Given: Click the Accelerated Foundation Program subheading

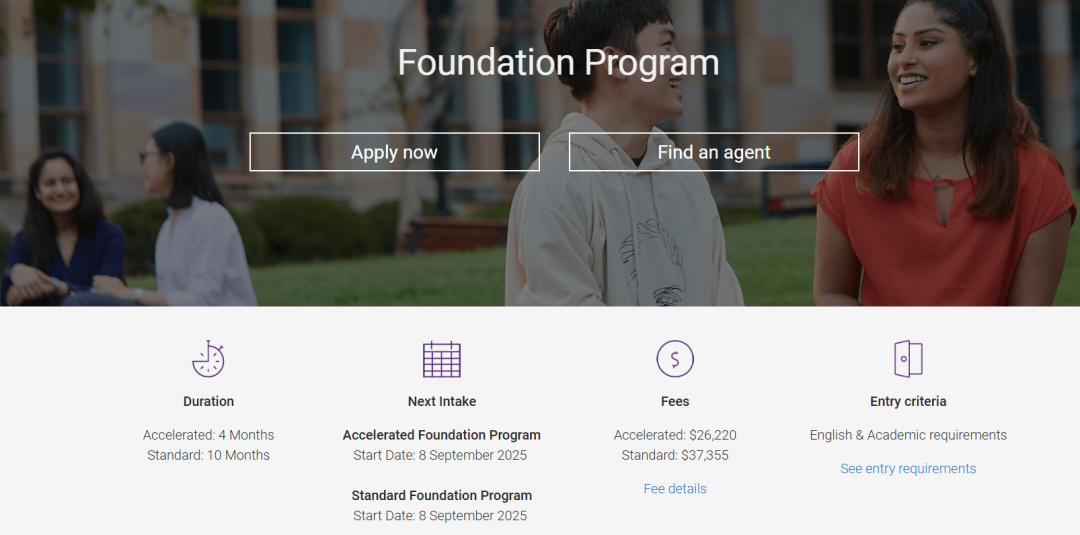Looking at the screenshot, I should (x=442, y=435).
